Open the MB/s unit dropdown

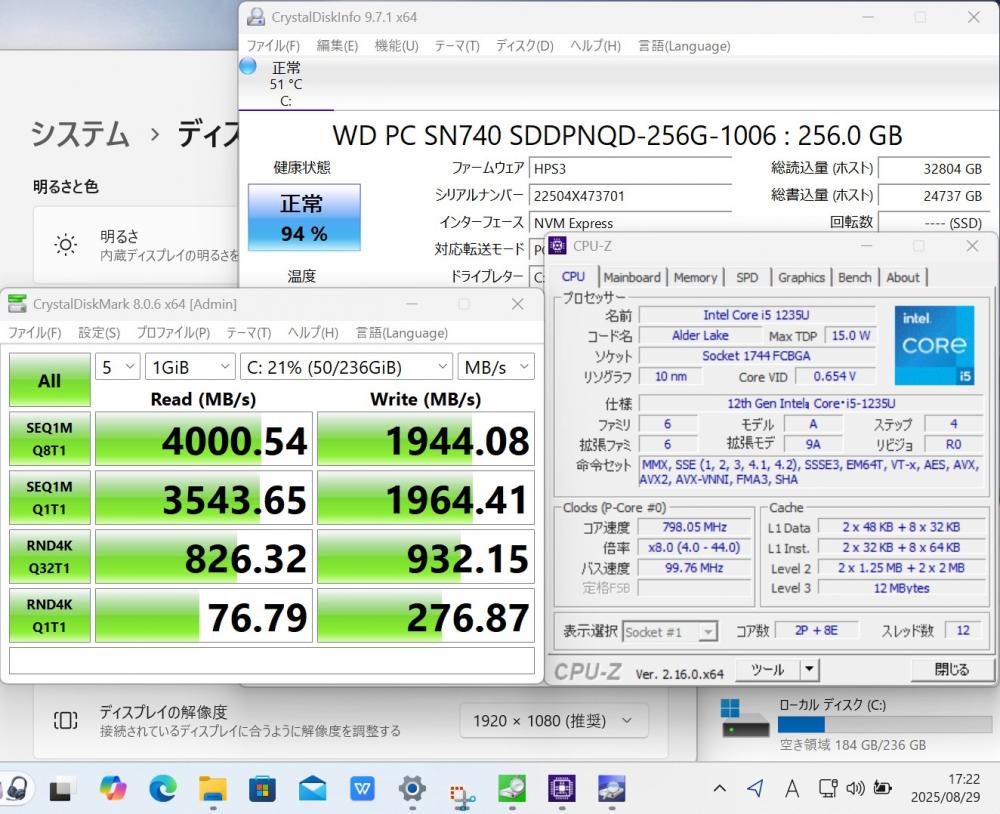(496, 367)
